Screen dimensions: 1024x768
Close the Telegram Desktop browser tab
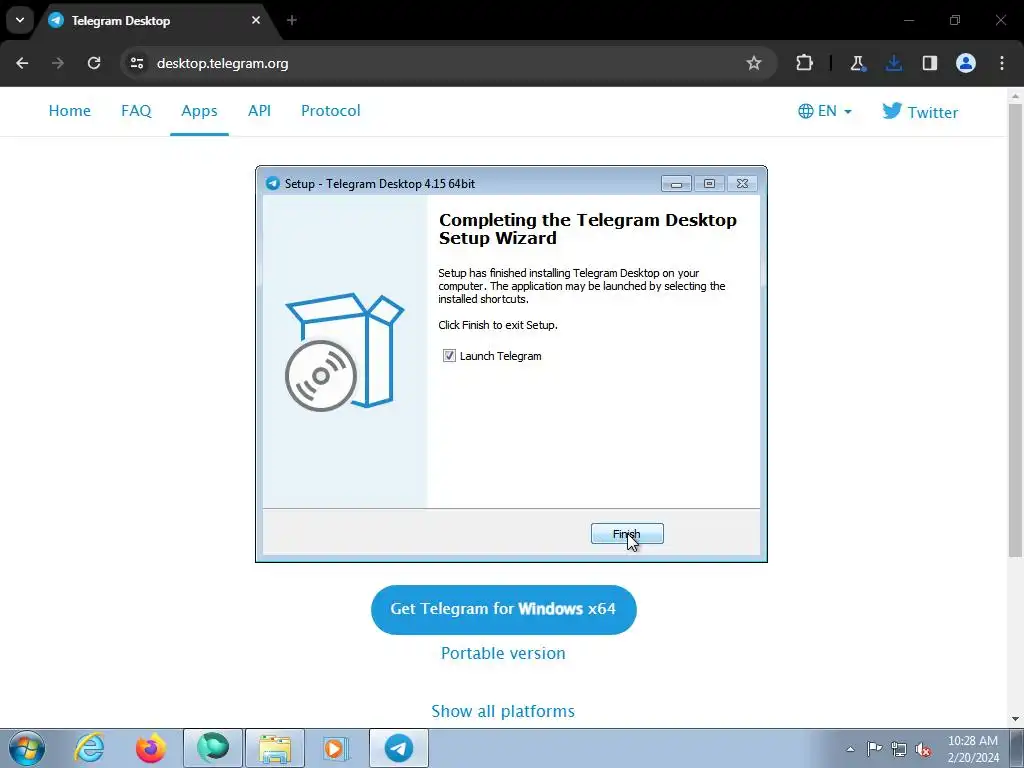tap(256, 20)
